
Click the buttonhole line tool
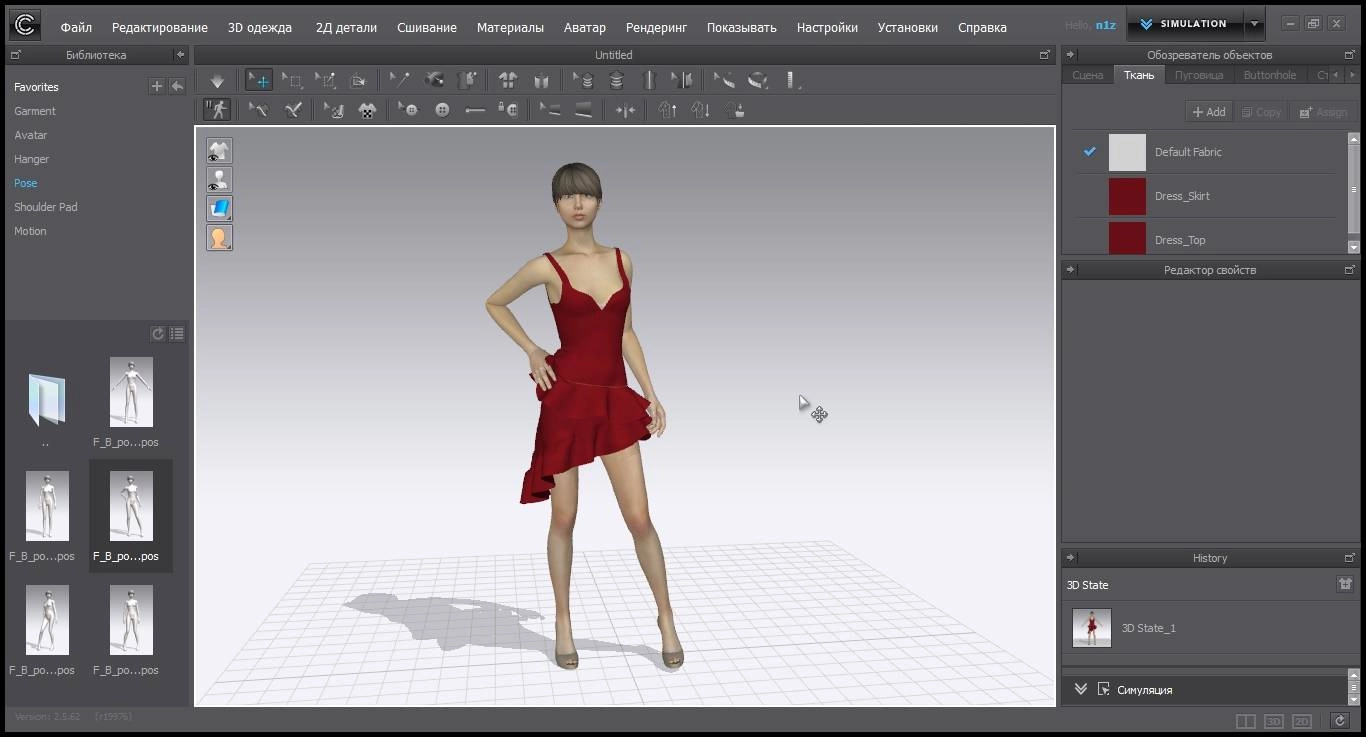point(475,110)
